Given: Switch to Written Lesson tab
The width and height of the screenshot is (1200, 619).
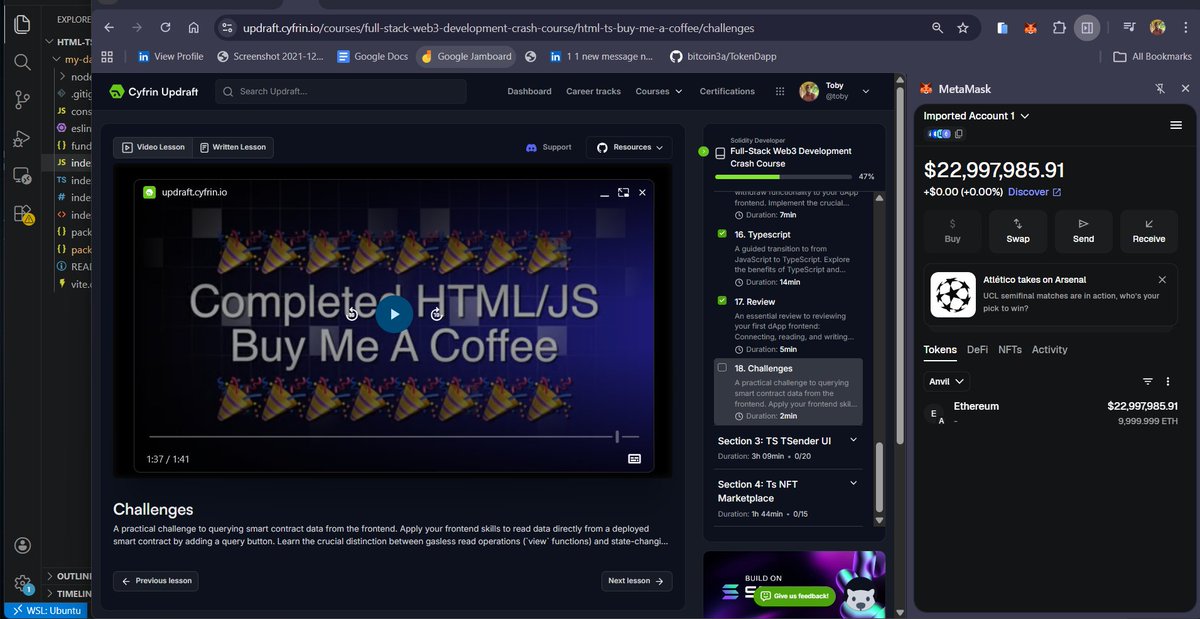Looking at the screenshot, I should coord(232,147).
